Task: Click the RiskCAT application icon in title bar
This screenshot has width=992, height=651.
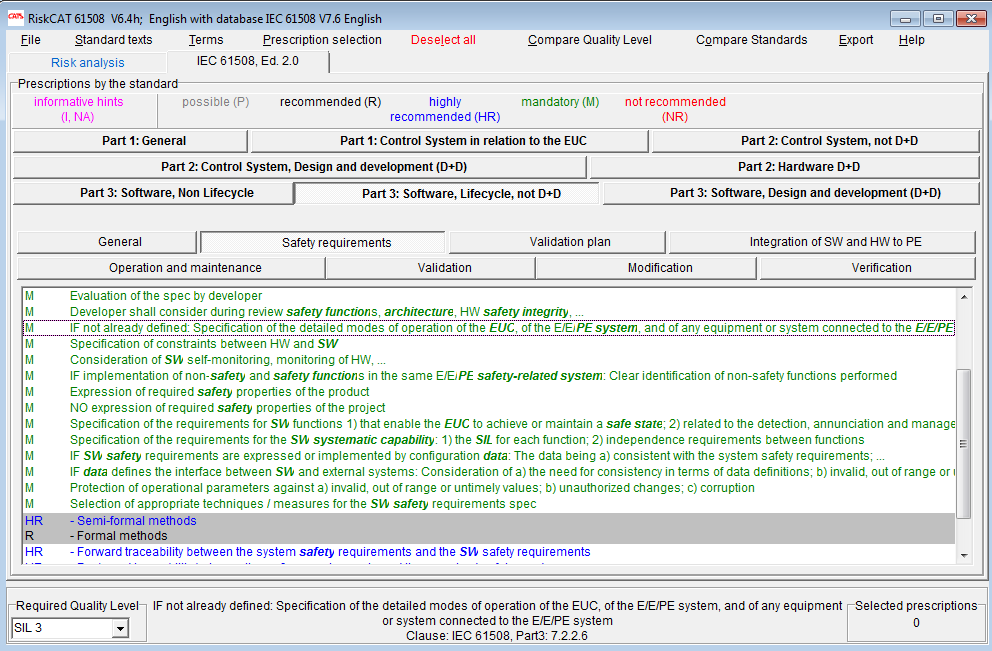Action: click(x=16, y=18)
